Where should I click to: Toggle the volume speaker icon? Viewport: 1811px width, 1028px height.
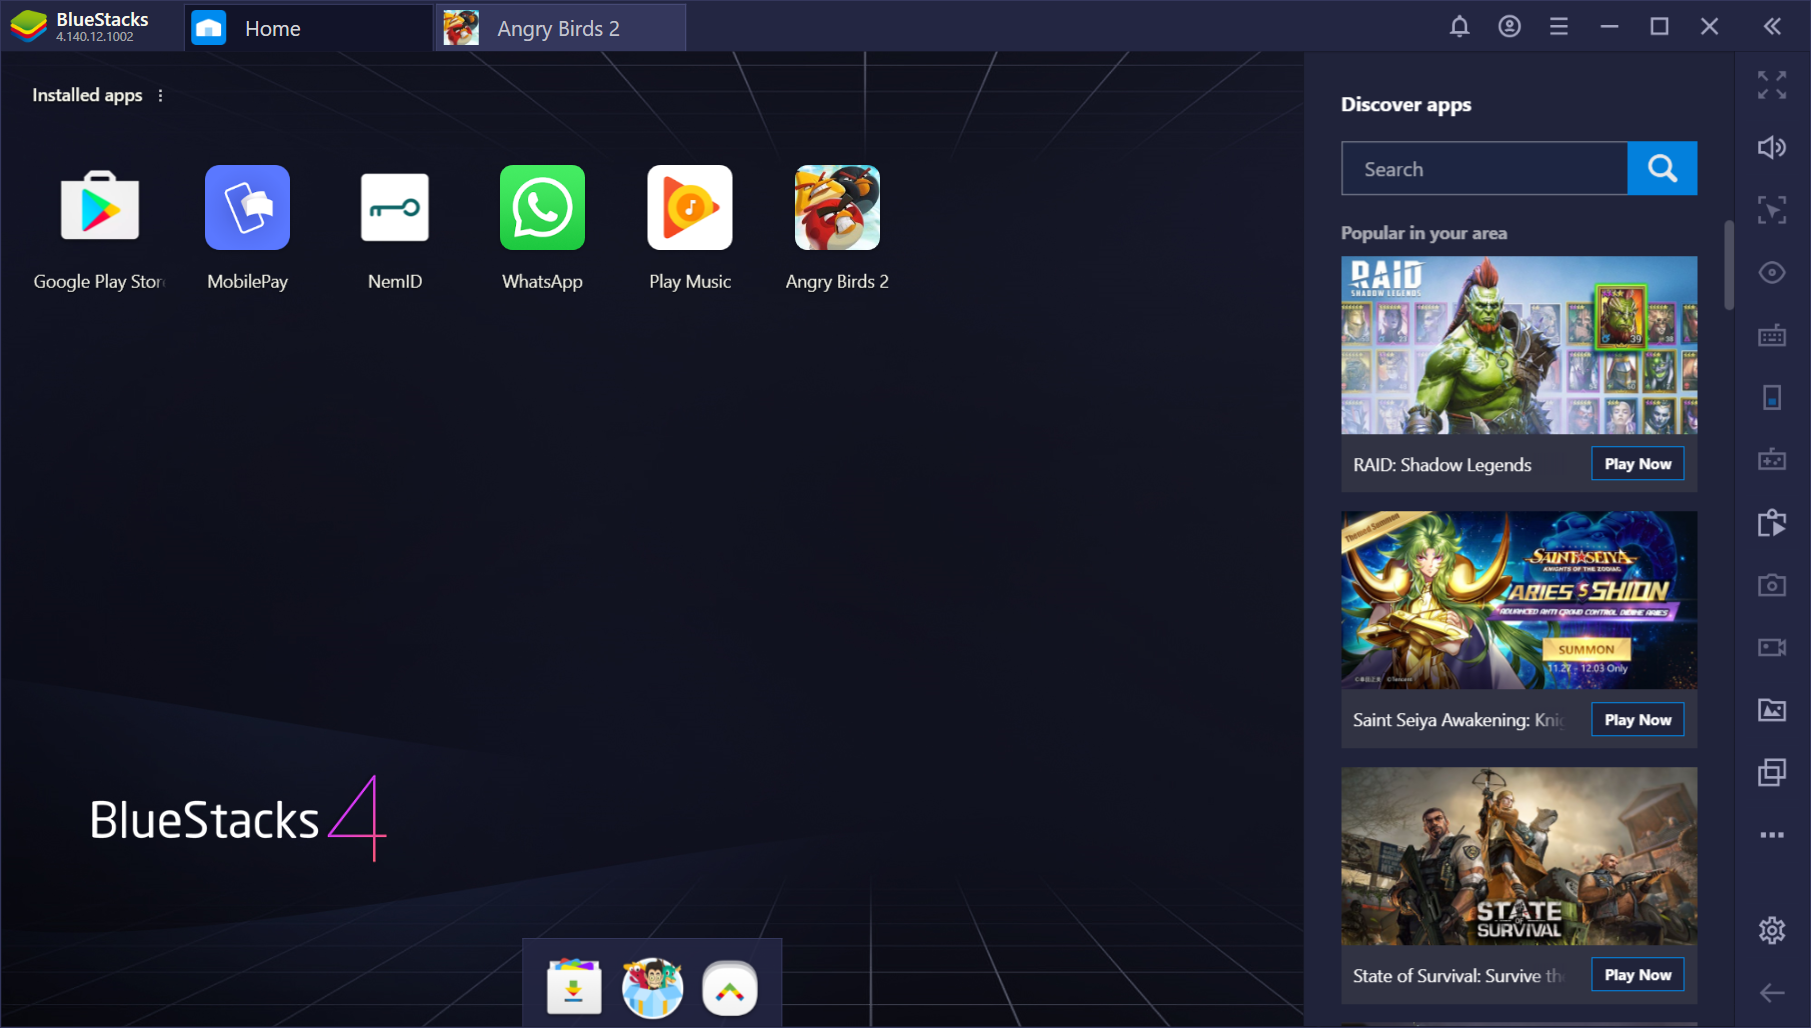click(x=1771, y=148)
